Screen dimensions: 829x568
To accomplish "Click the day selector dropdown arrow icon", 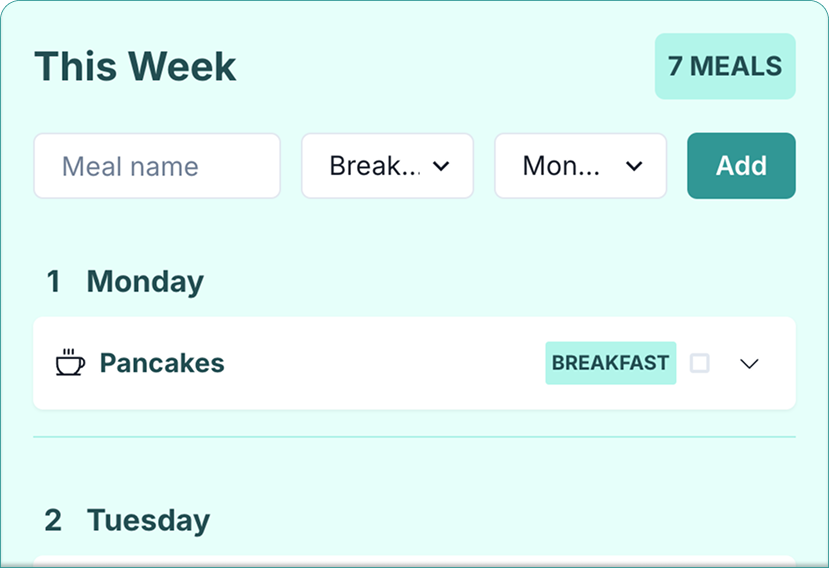I will click(x=634, y=166).
